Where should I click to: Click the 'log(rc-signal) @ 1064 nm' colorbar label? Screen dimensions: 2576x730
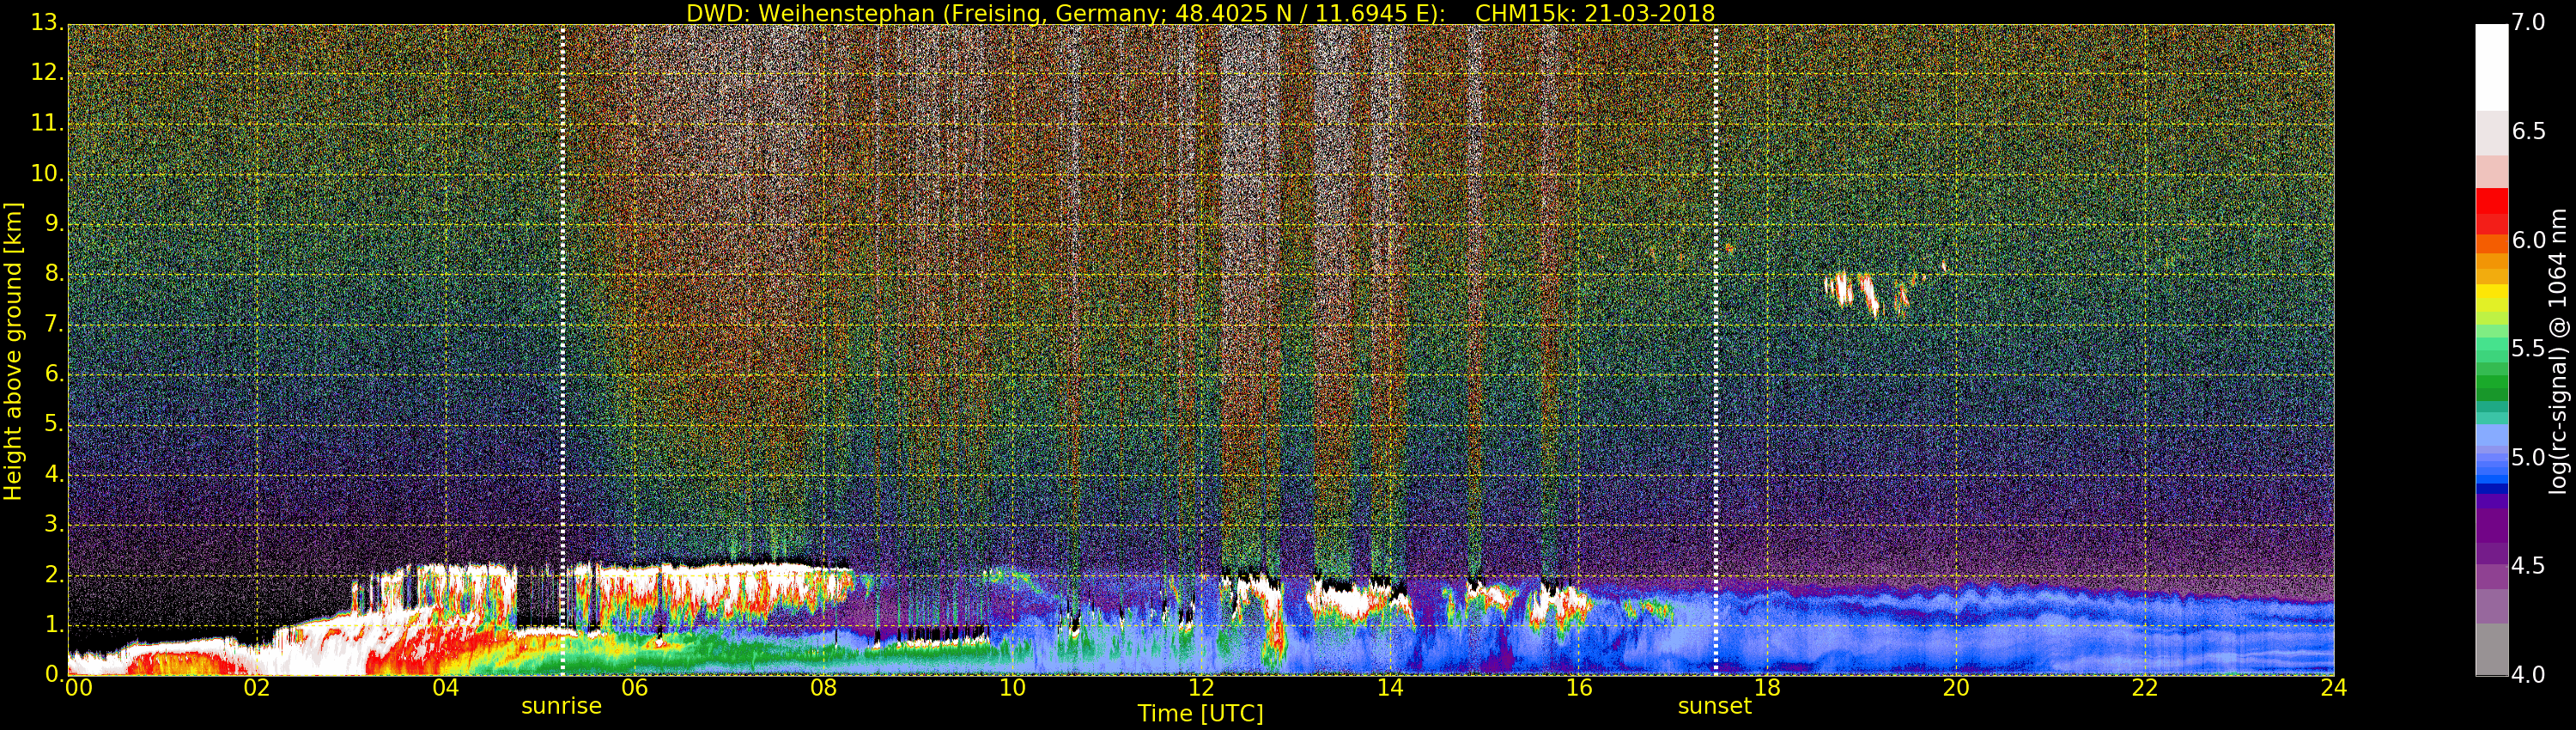pyautogui.click(x=2558, y=351)
